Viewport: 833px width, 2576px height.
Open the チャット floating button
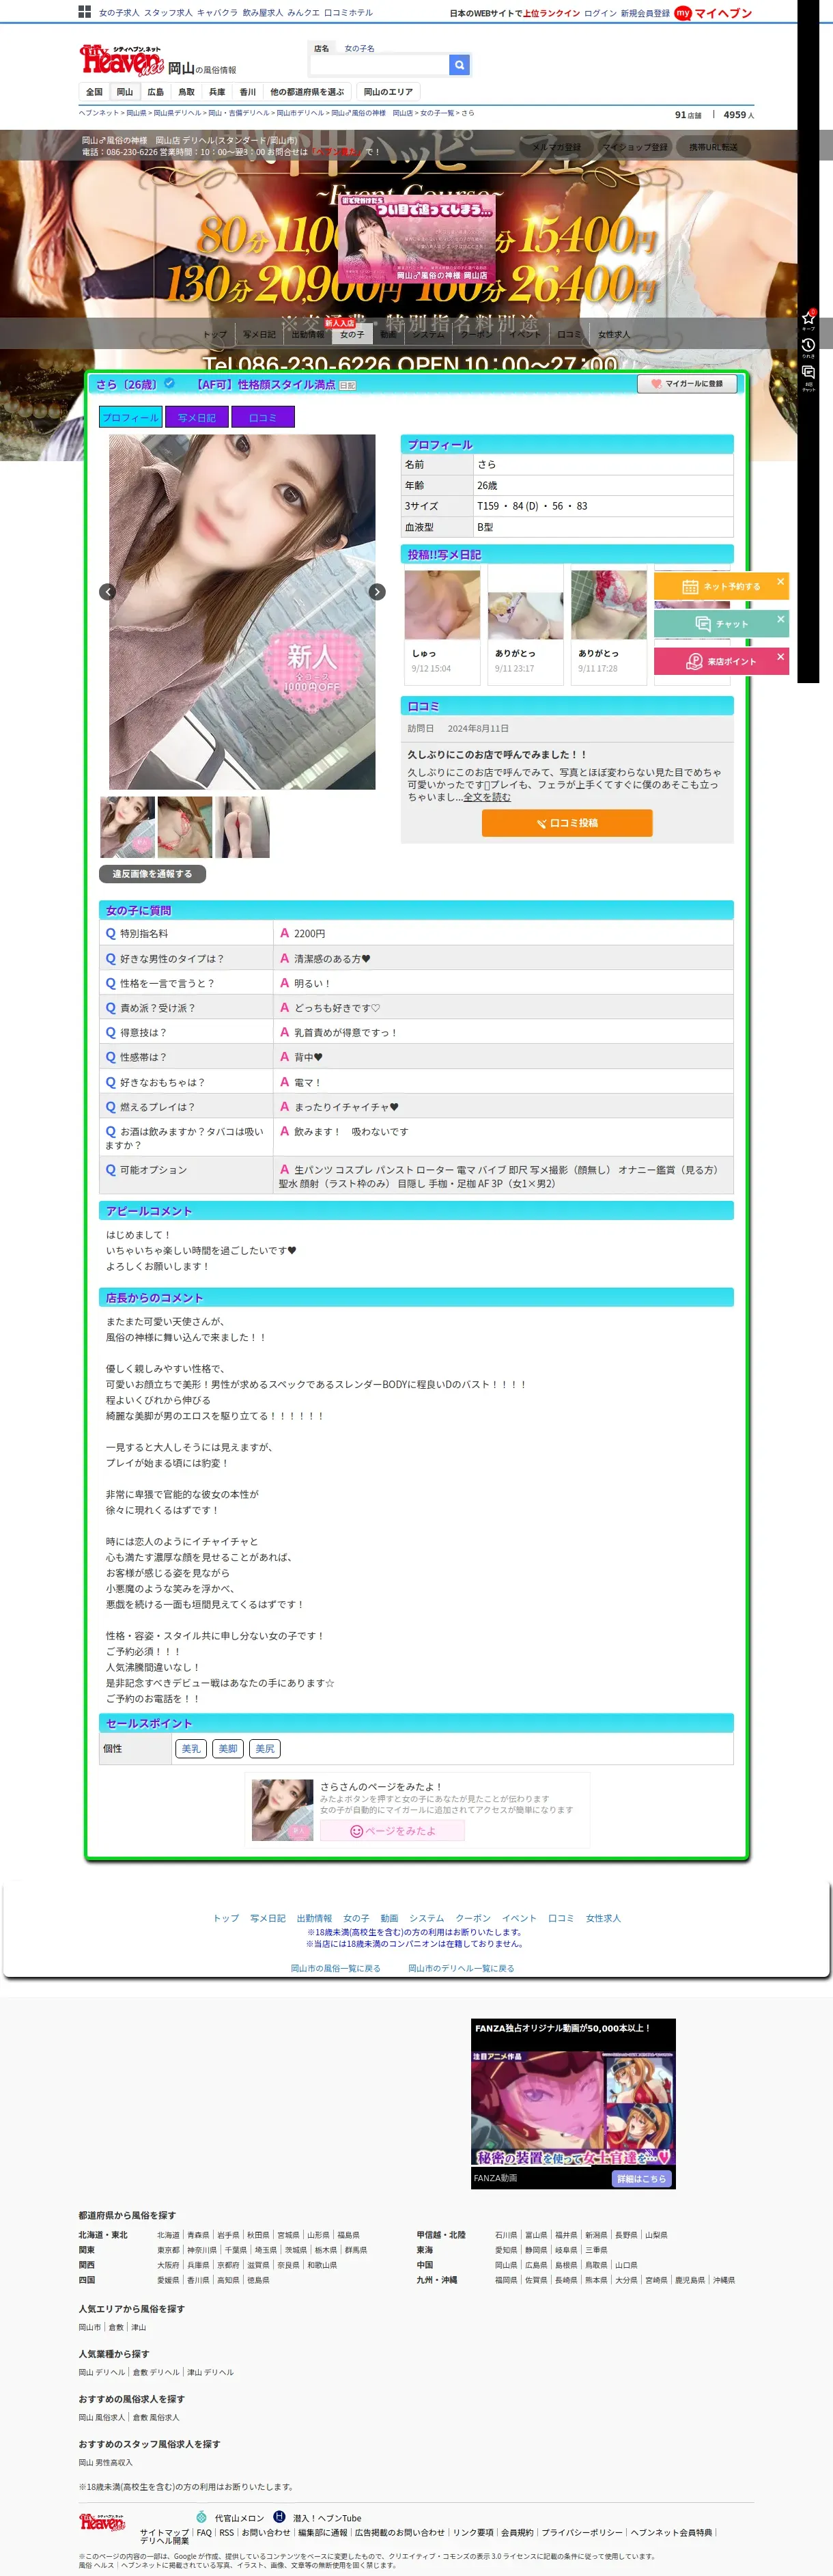tap(721, 624)
